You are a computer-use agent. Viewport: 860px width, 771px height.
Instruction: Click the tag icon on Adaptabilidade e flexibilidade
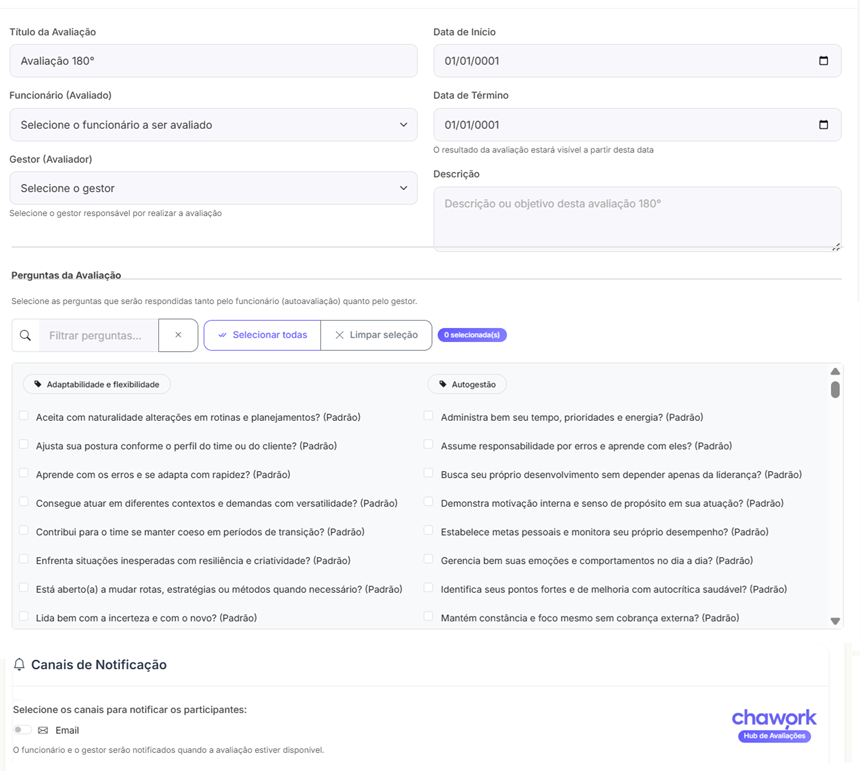(x=38, y=384)
